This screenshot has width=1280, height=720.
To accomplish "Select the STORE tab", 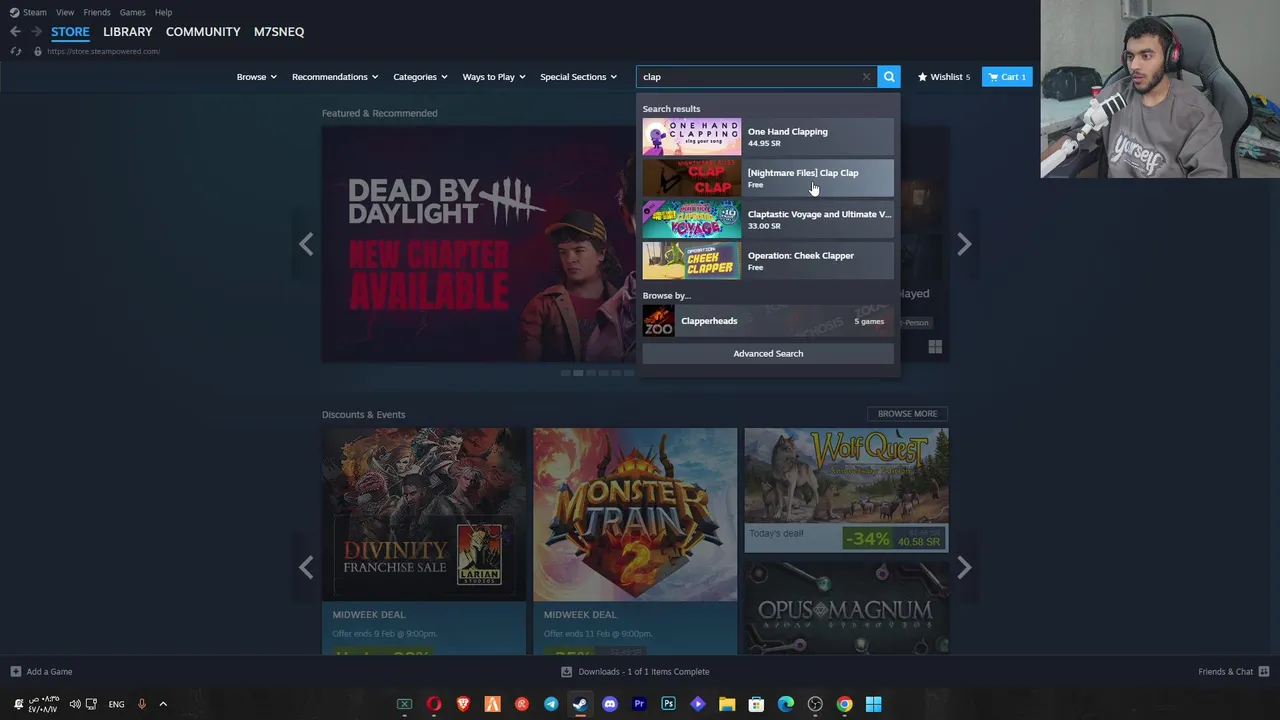I will coord(70,32).
